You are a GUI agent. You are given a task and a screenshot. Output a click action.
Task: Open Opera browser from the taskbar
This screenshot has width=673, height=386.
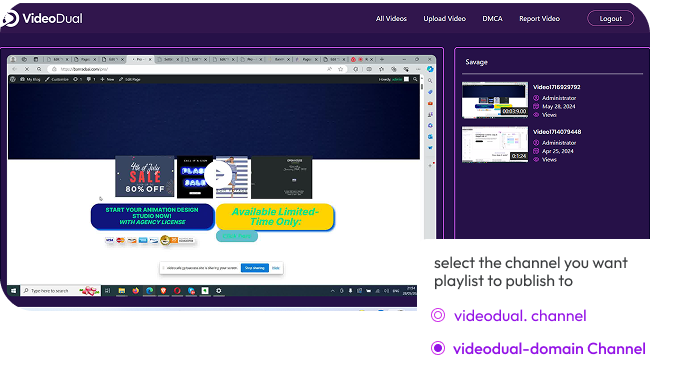pos(177,291)
